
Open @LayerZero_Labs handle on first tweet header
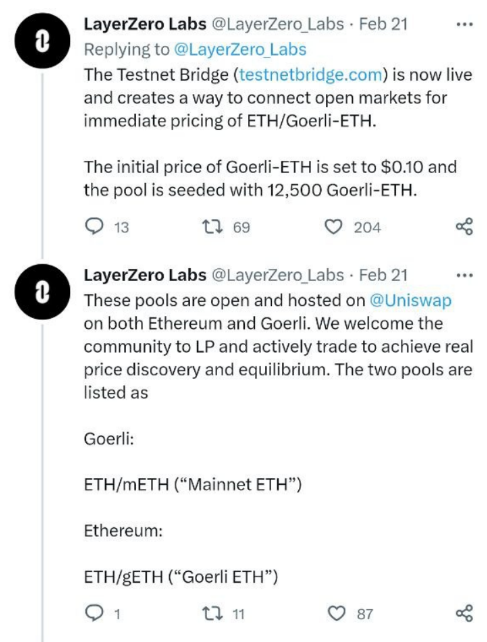[x=277, y=25]
